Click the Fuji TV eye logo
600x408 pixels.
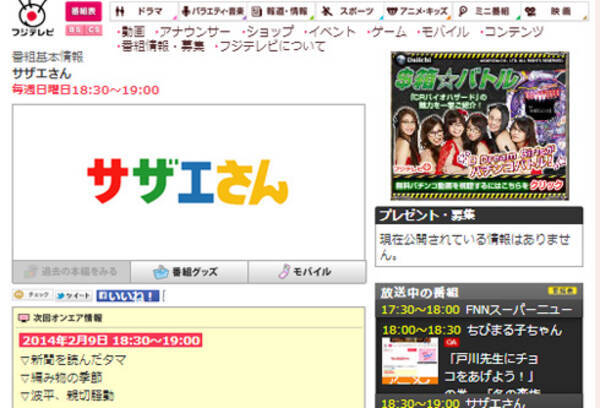pyautogui.click(x=33, y=18)
